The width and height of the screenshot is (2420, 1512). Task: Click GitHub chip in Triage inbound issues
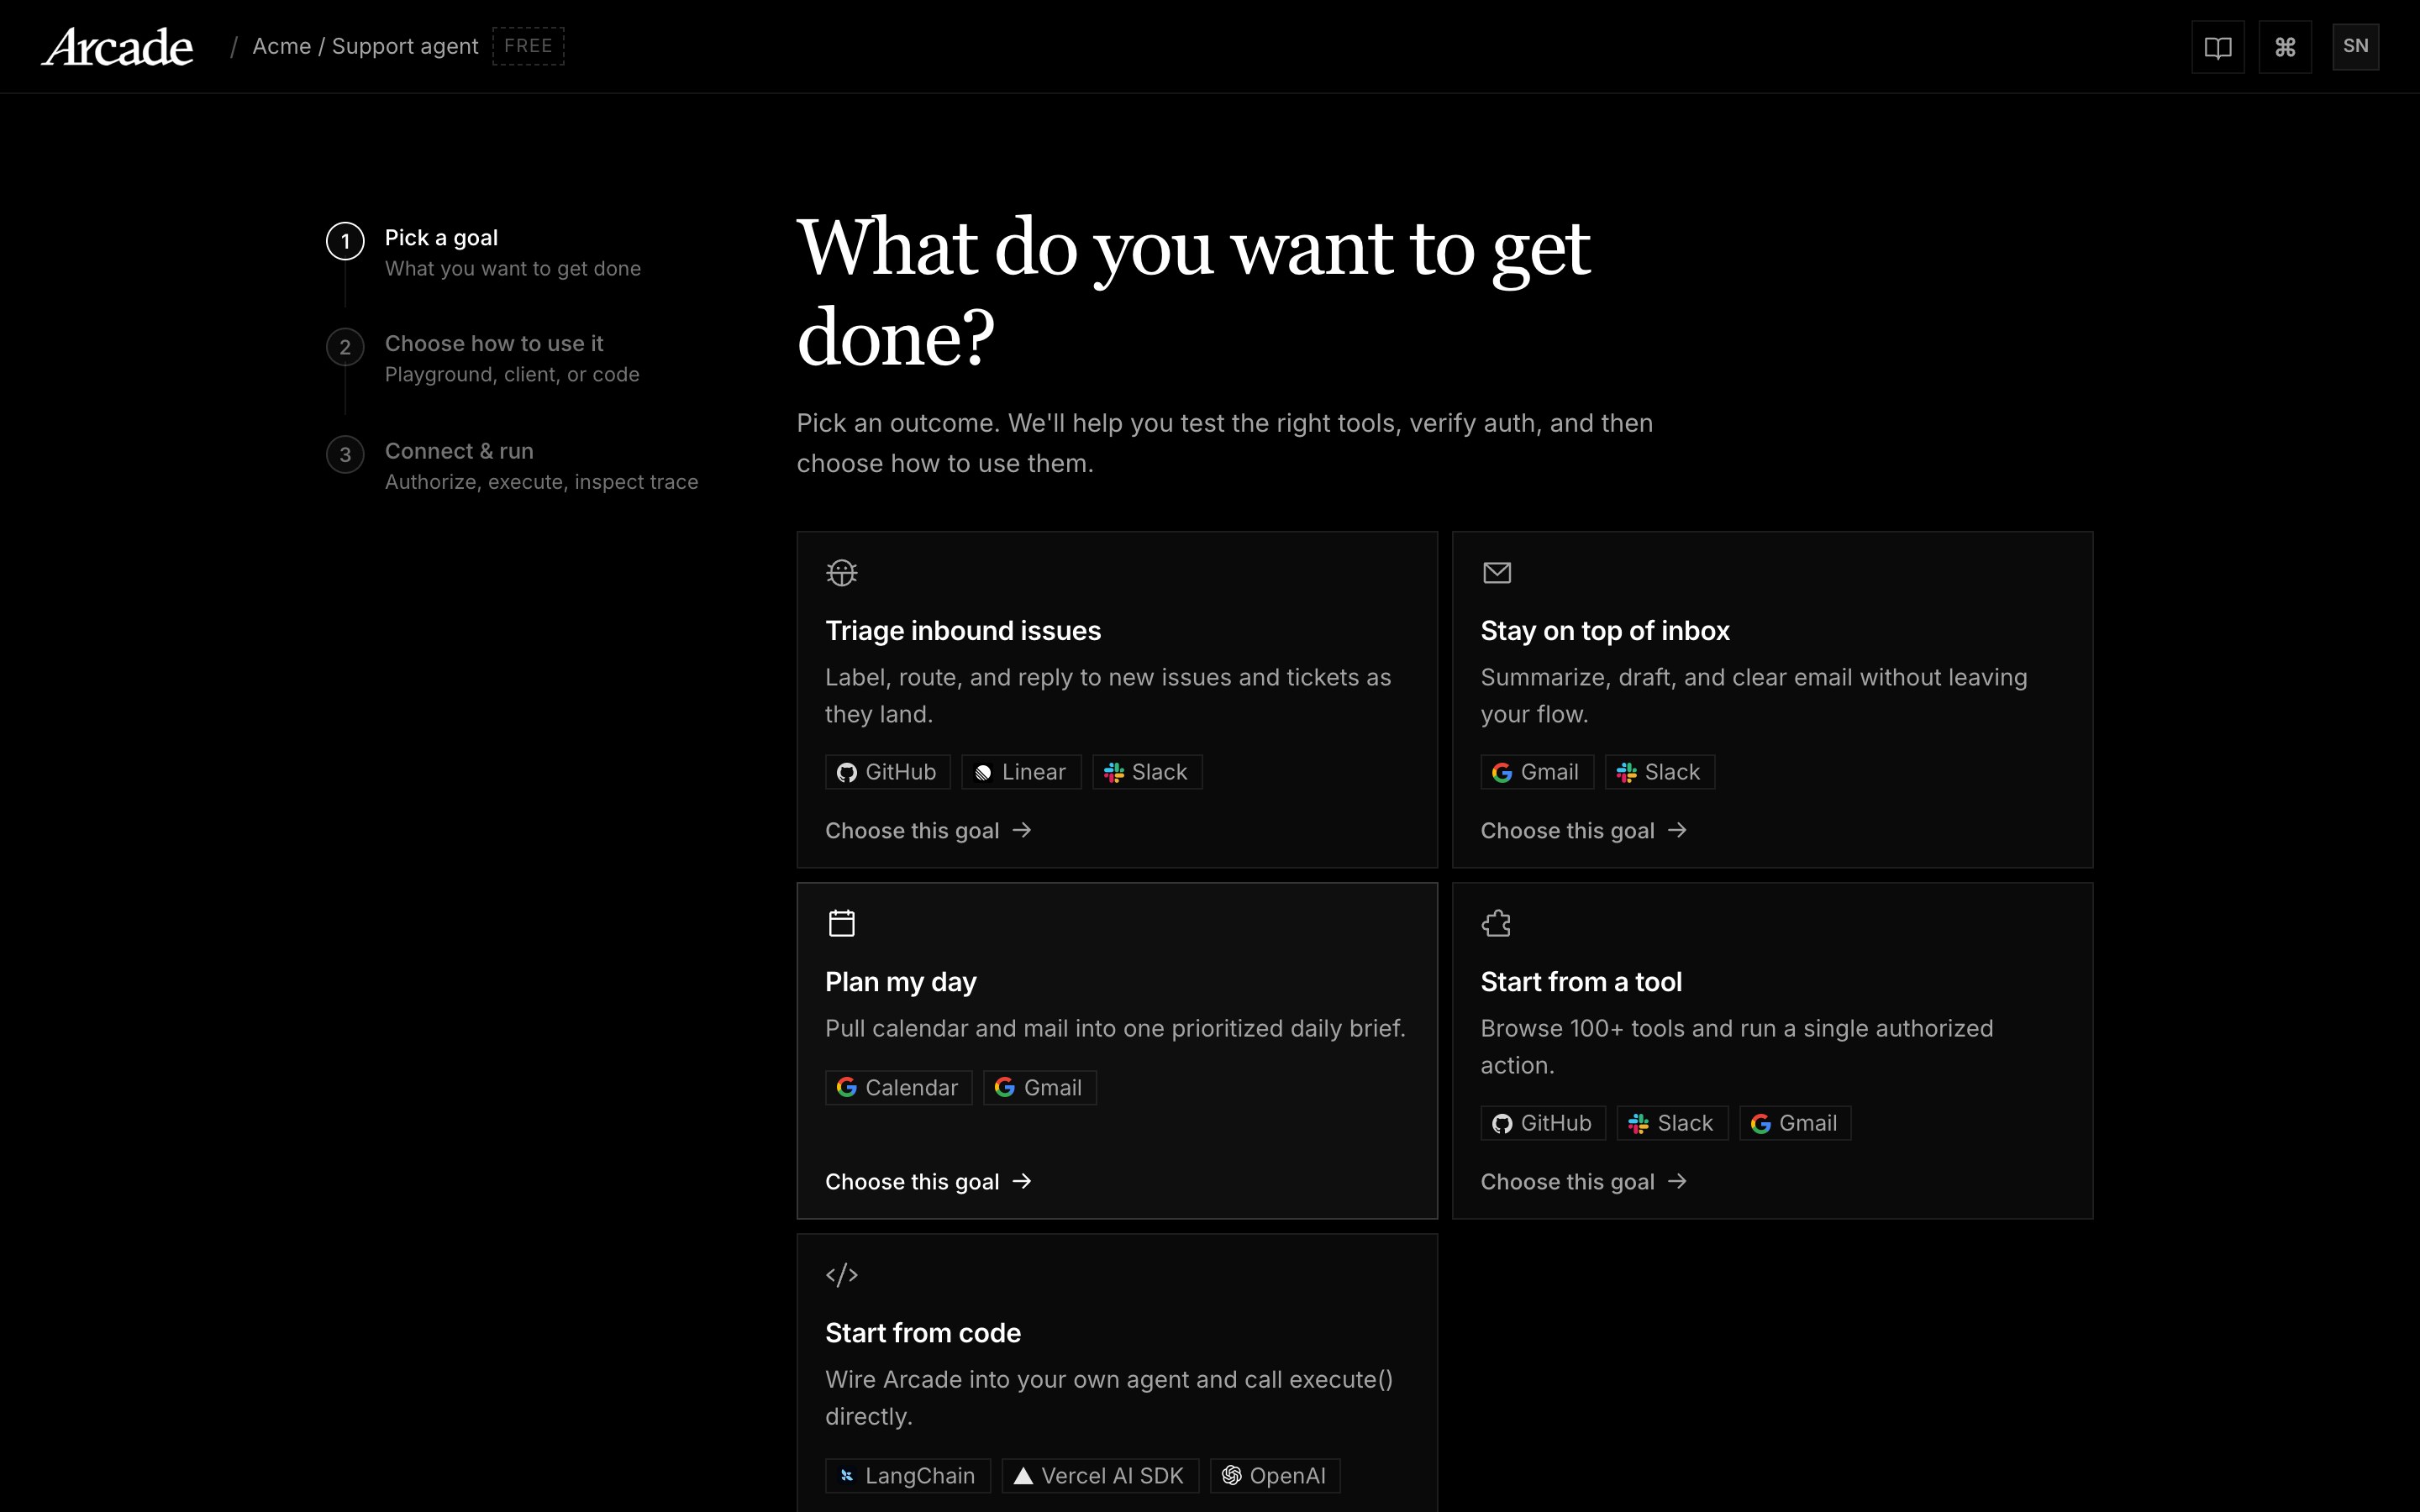[887, 772]
